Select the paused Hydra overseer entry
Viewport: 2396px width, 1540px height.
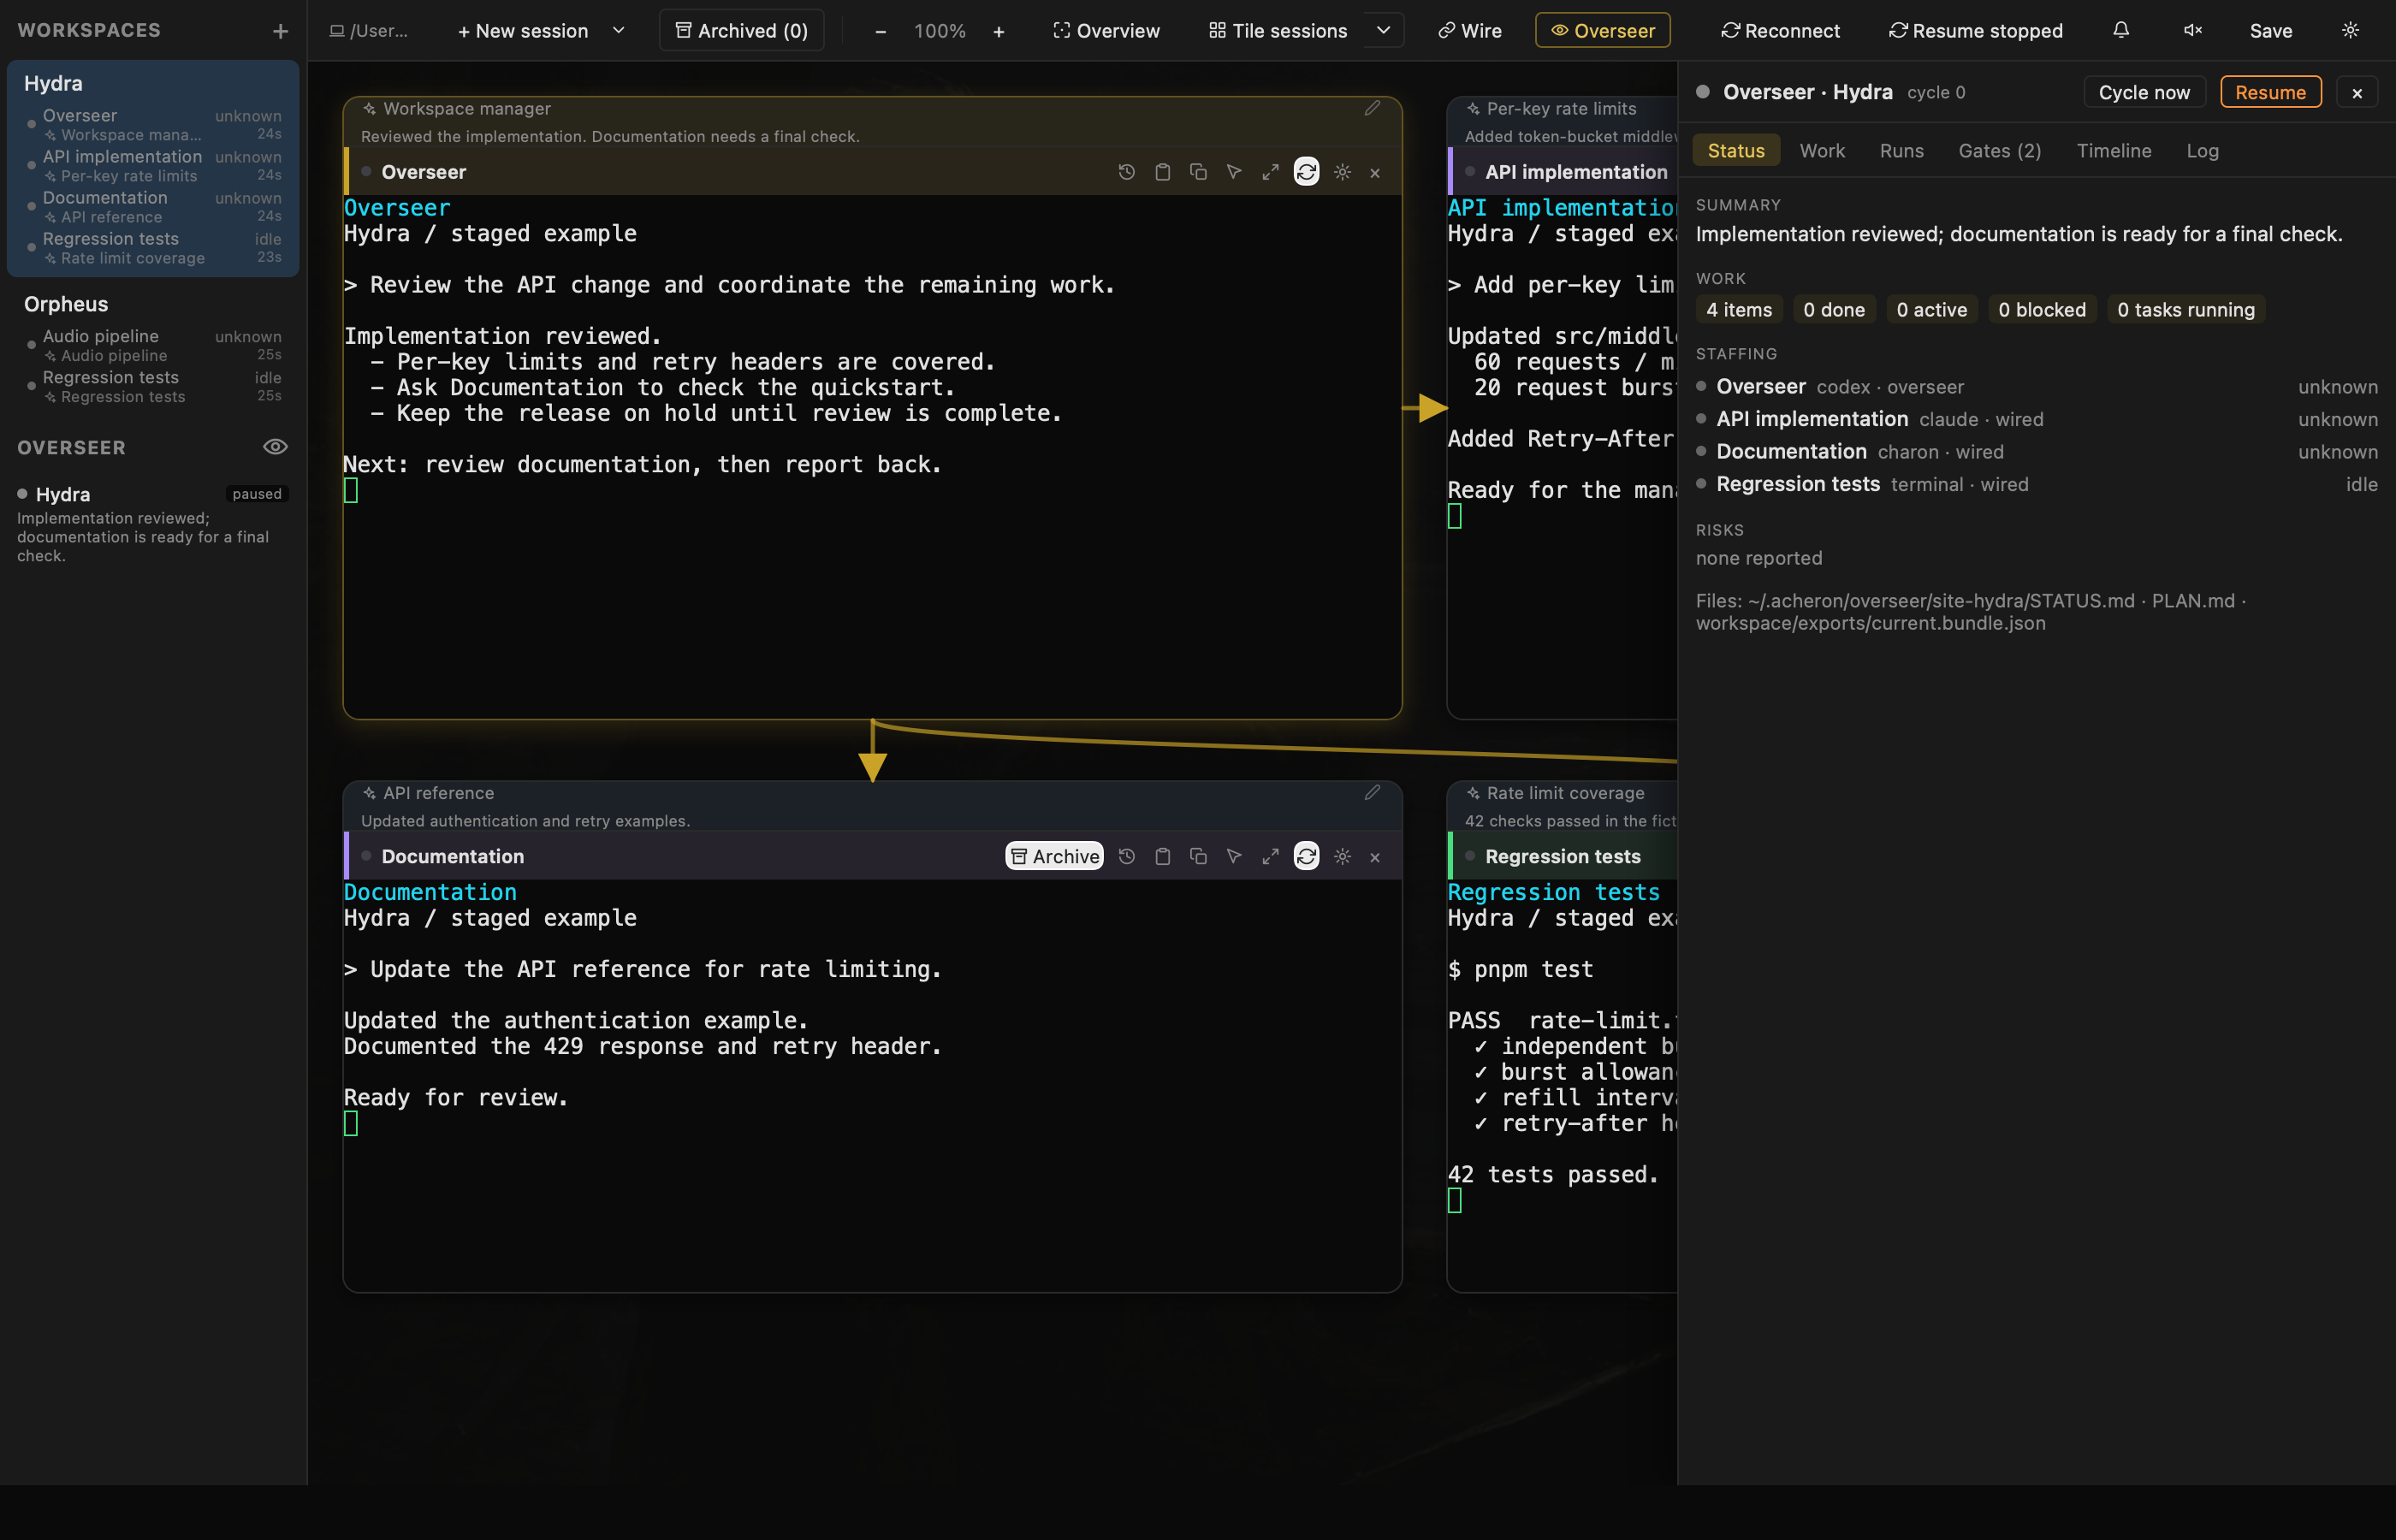click(x=152, y=524)
